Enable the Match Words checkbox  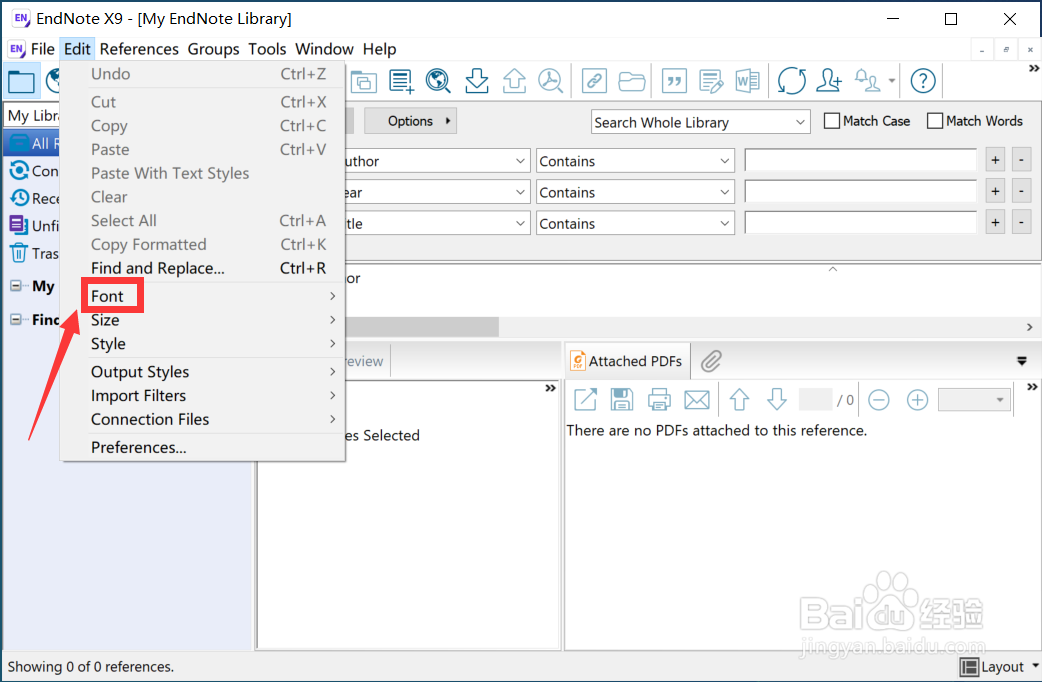(x=934, y=121)
